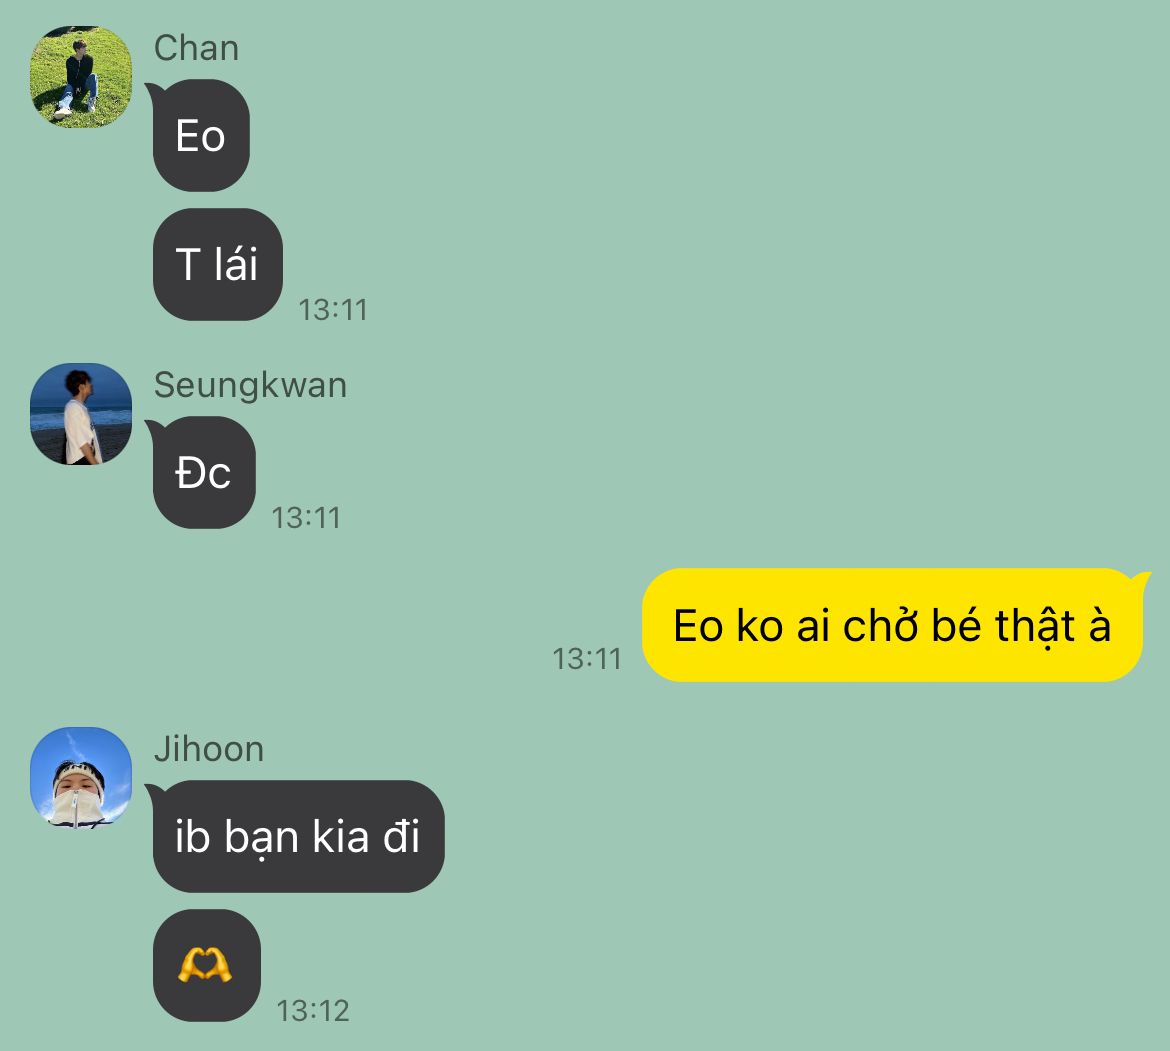The image size is (1170, 1051).
Task: Click the 13:11 timestamp beside "Đc"
Action: coord(306,518)
